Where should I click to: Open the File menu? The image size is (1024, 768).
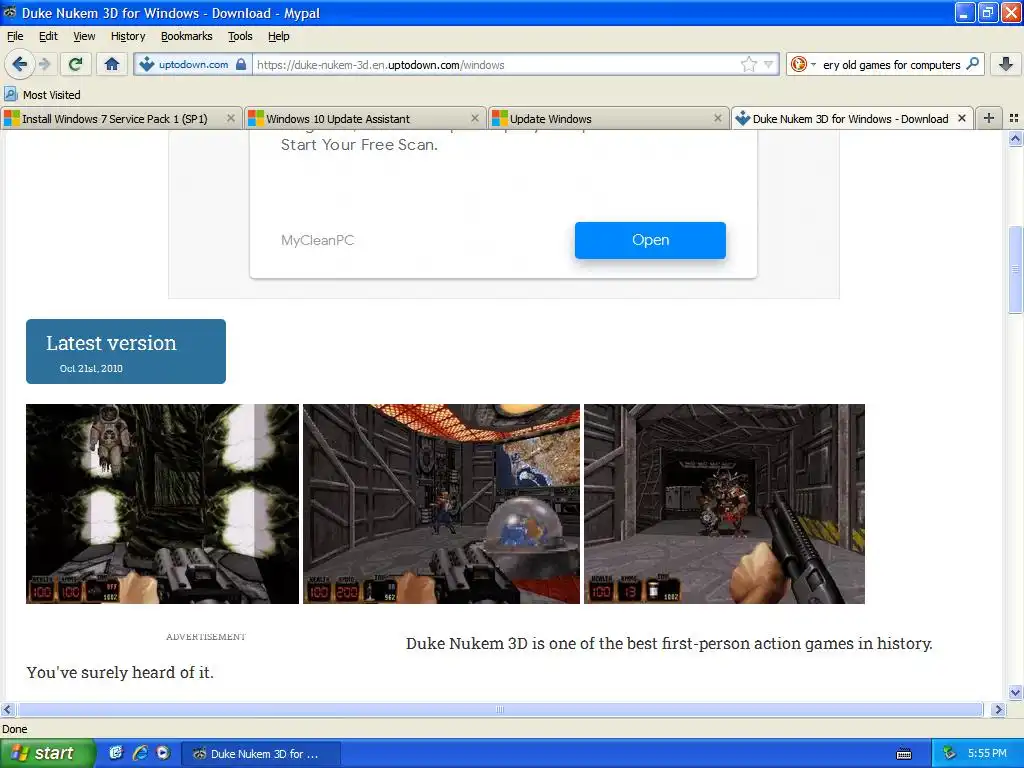pos(15,36)
